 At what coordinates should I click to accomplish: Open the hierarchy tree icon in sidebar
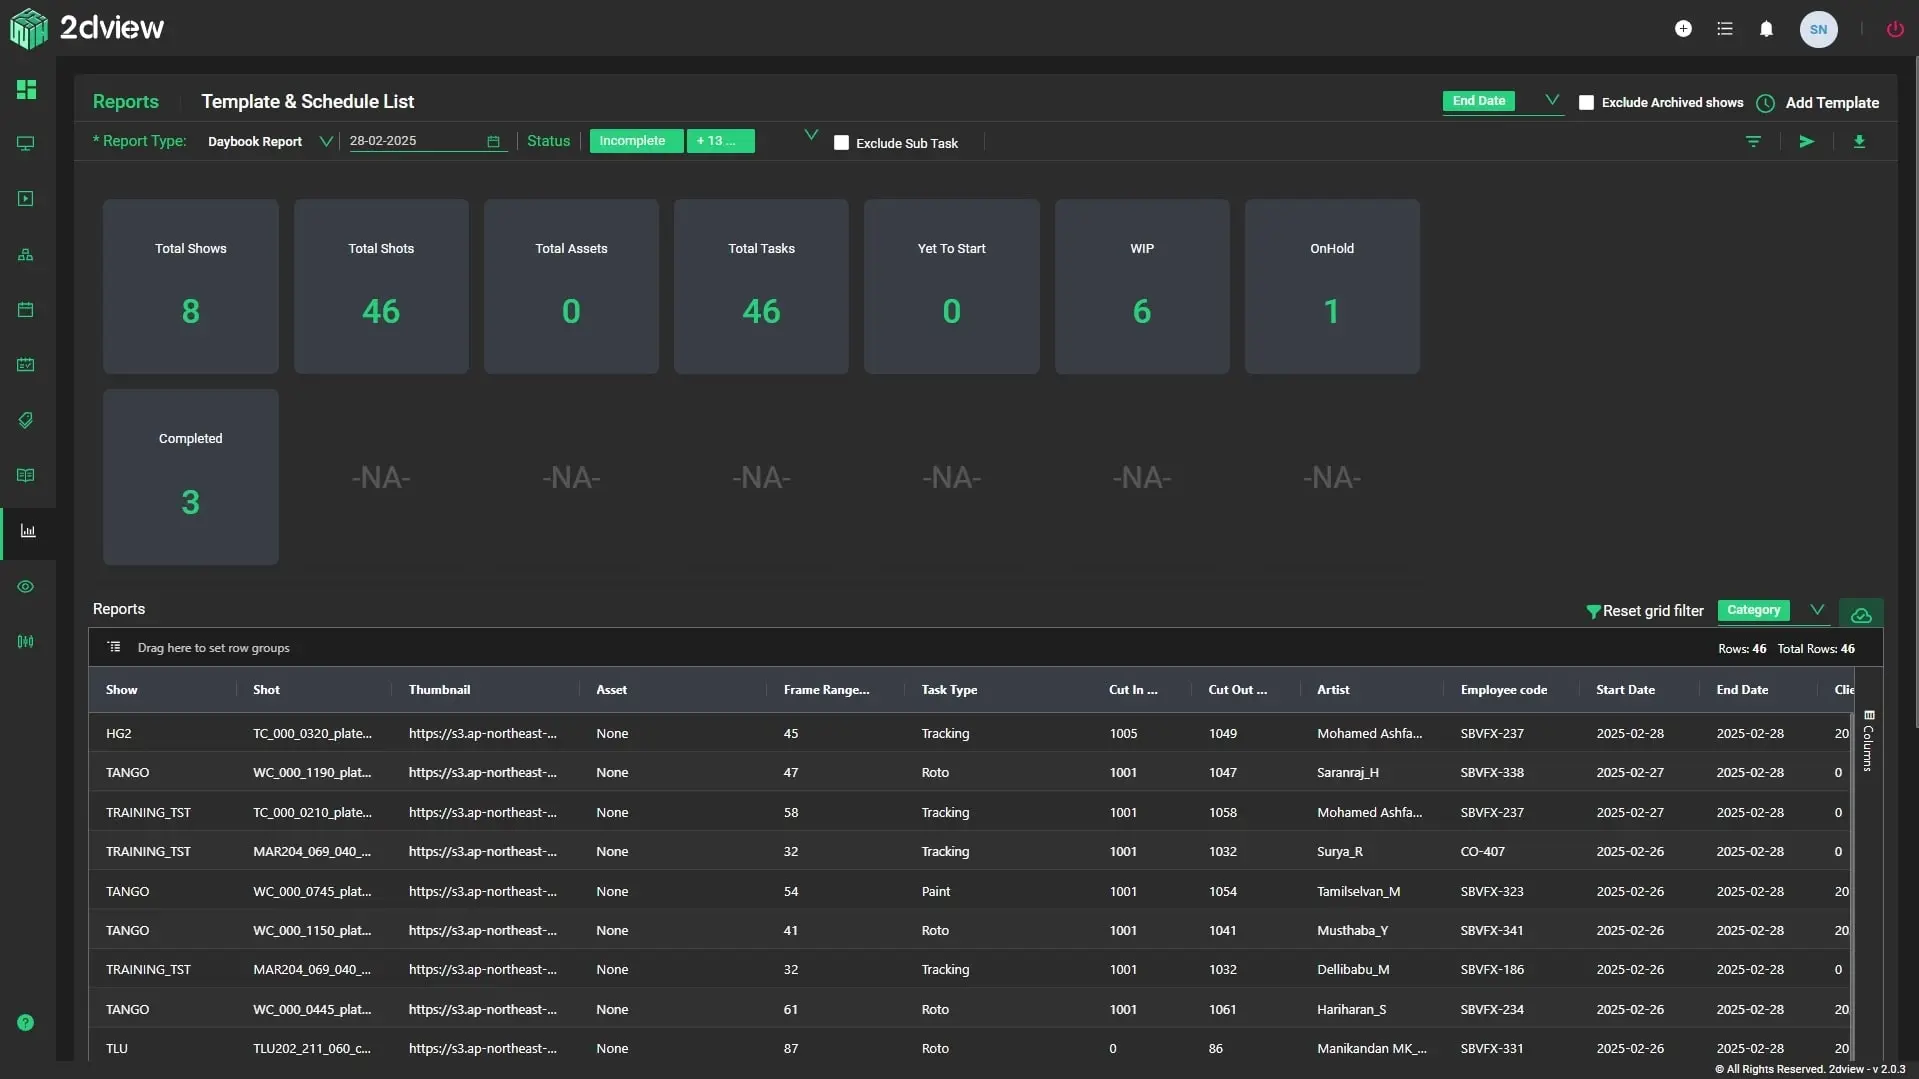(26, 255)
